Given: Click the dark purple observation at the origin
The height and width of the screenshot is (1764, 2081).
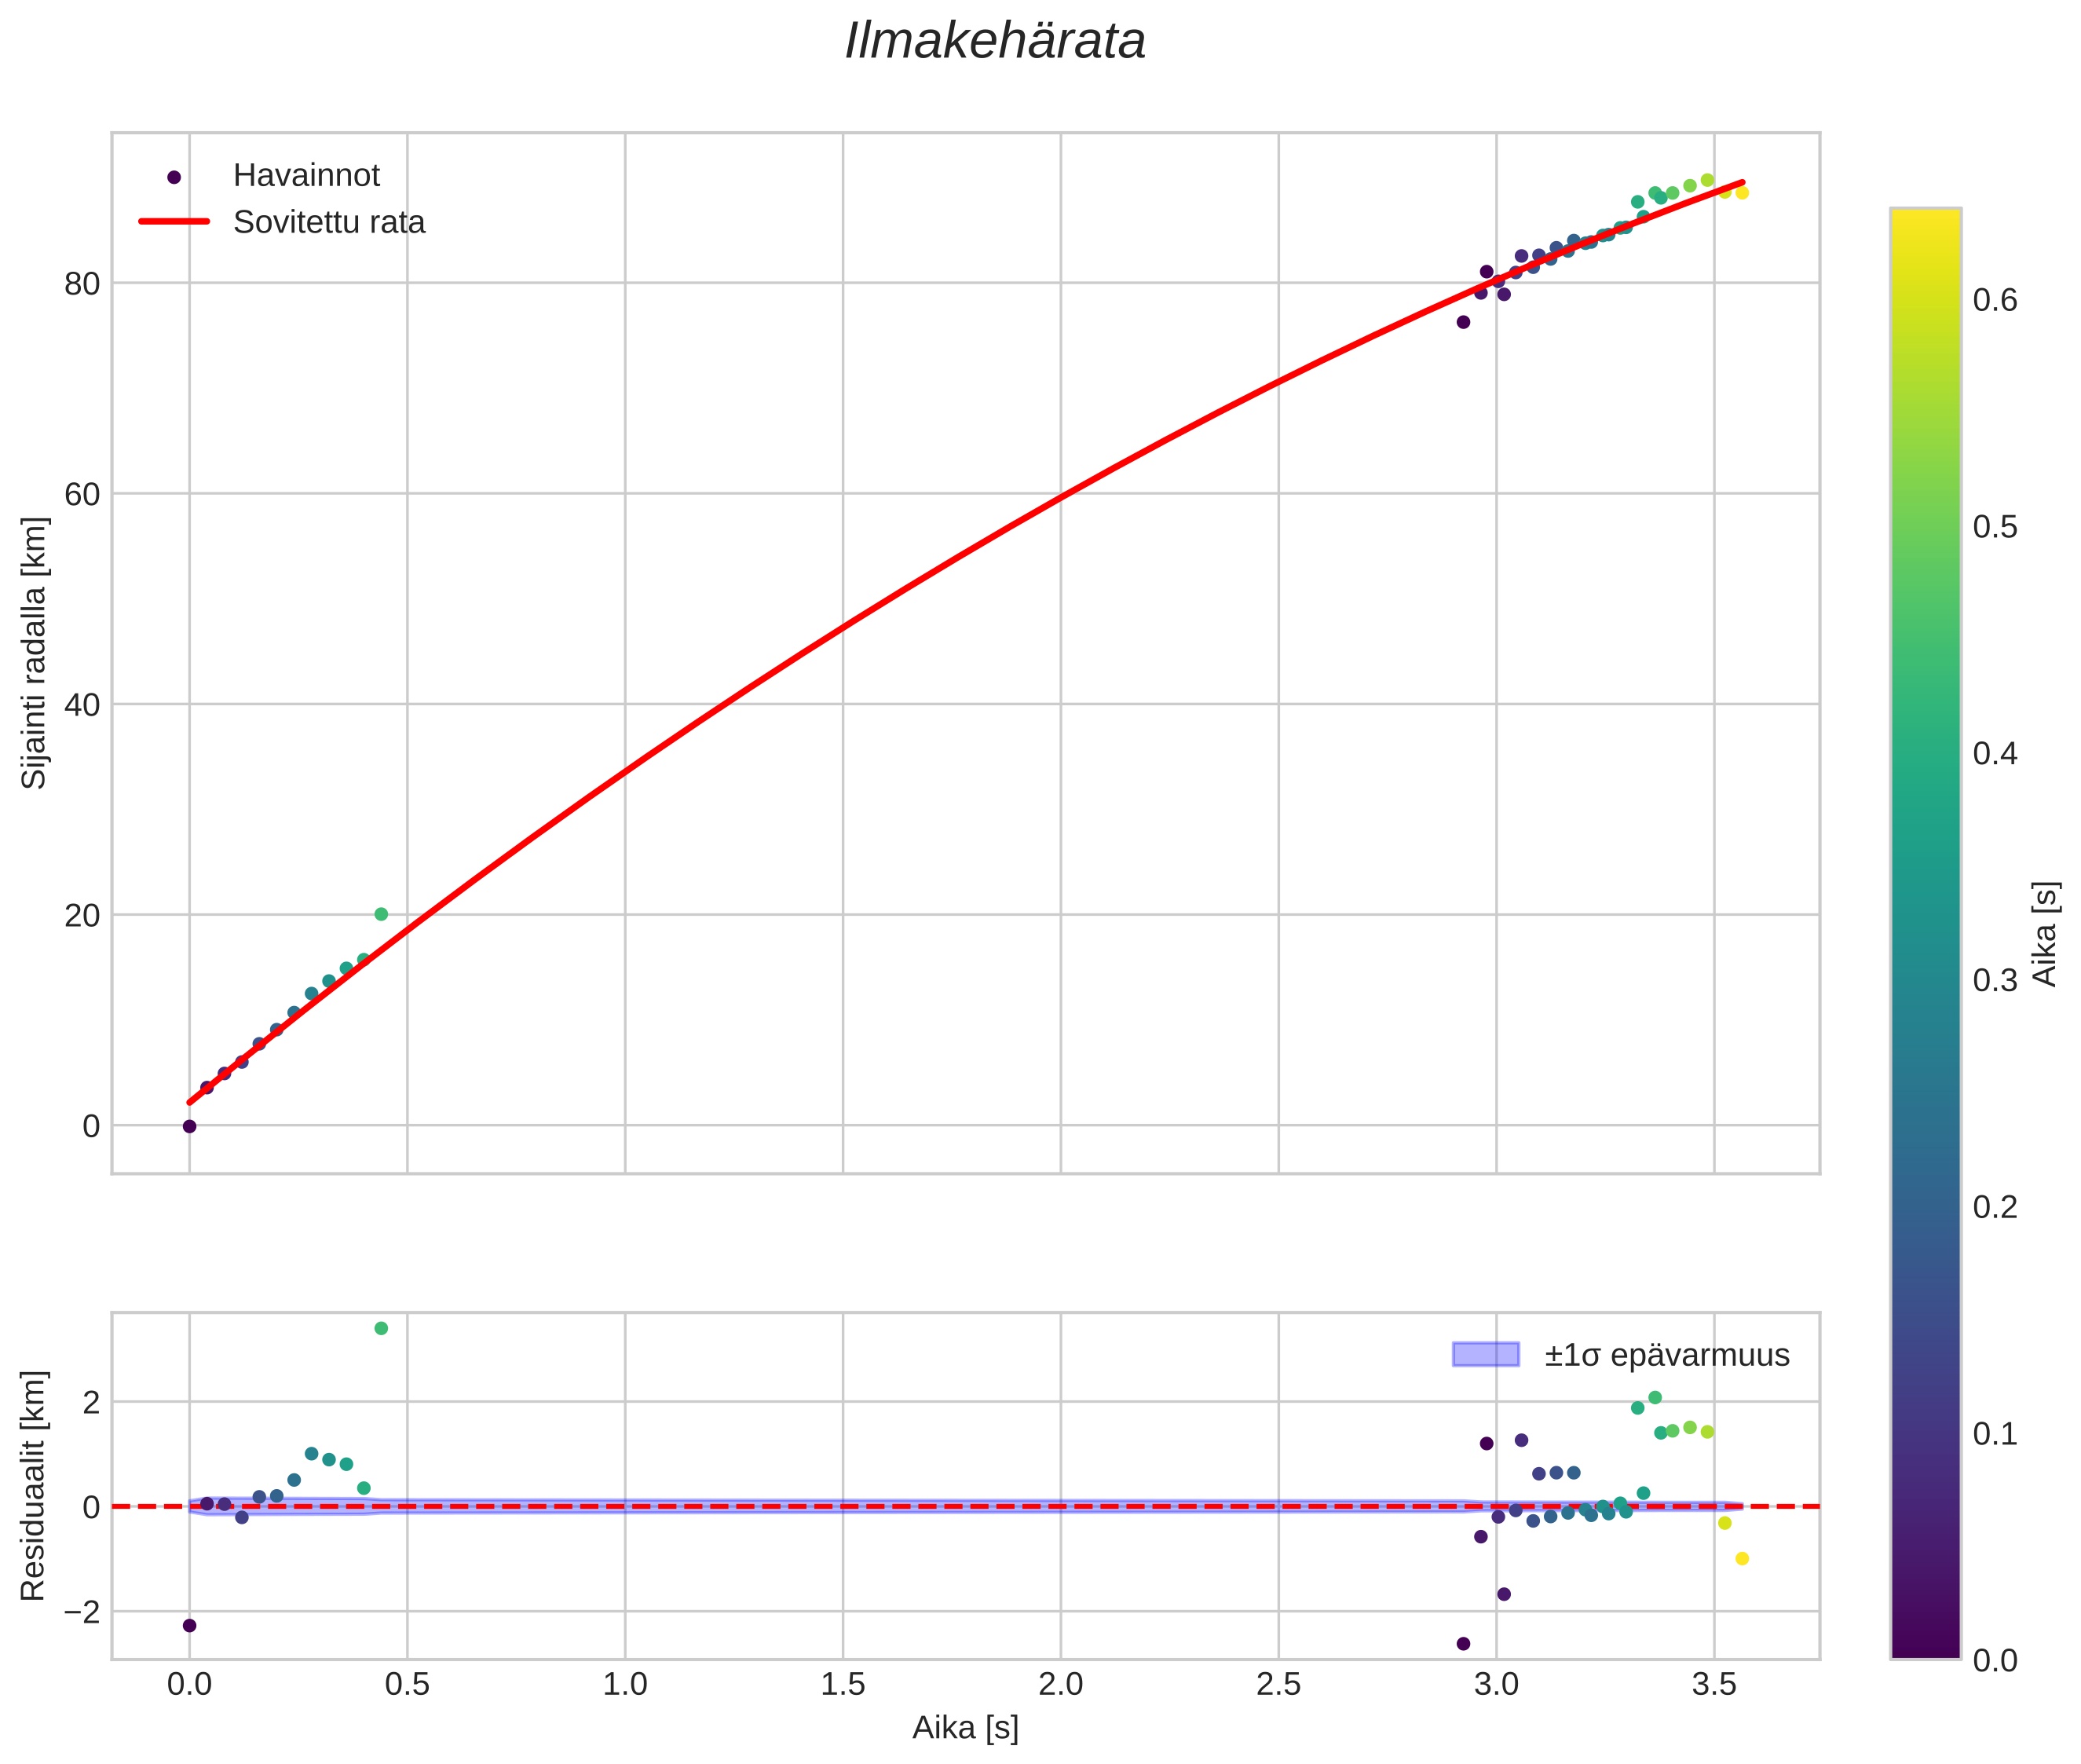Looking at the screenshot, I should click(x=189, y=1126).
